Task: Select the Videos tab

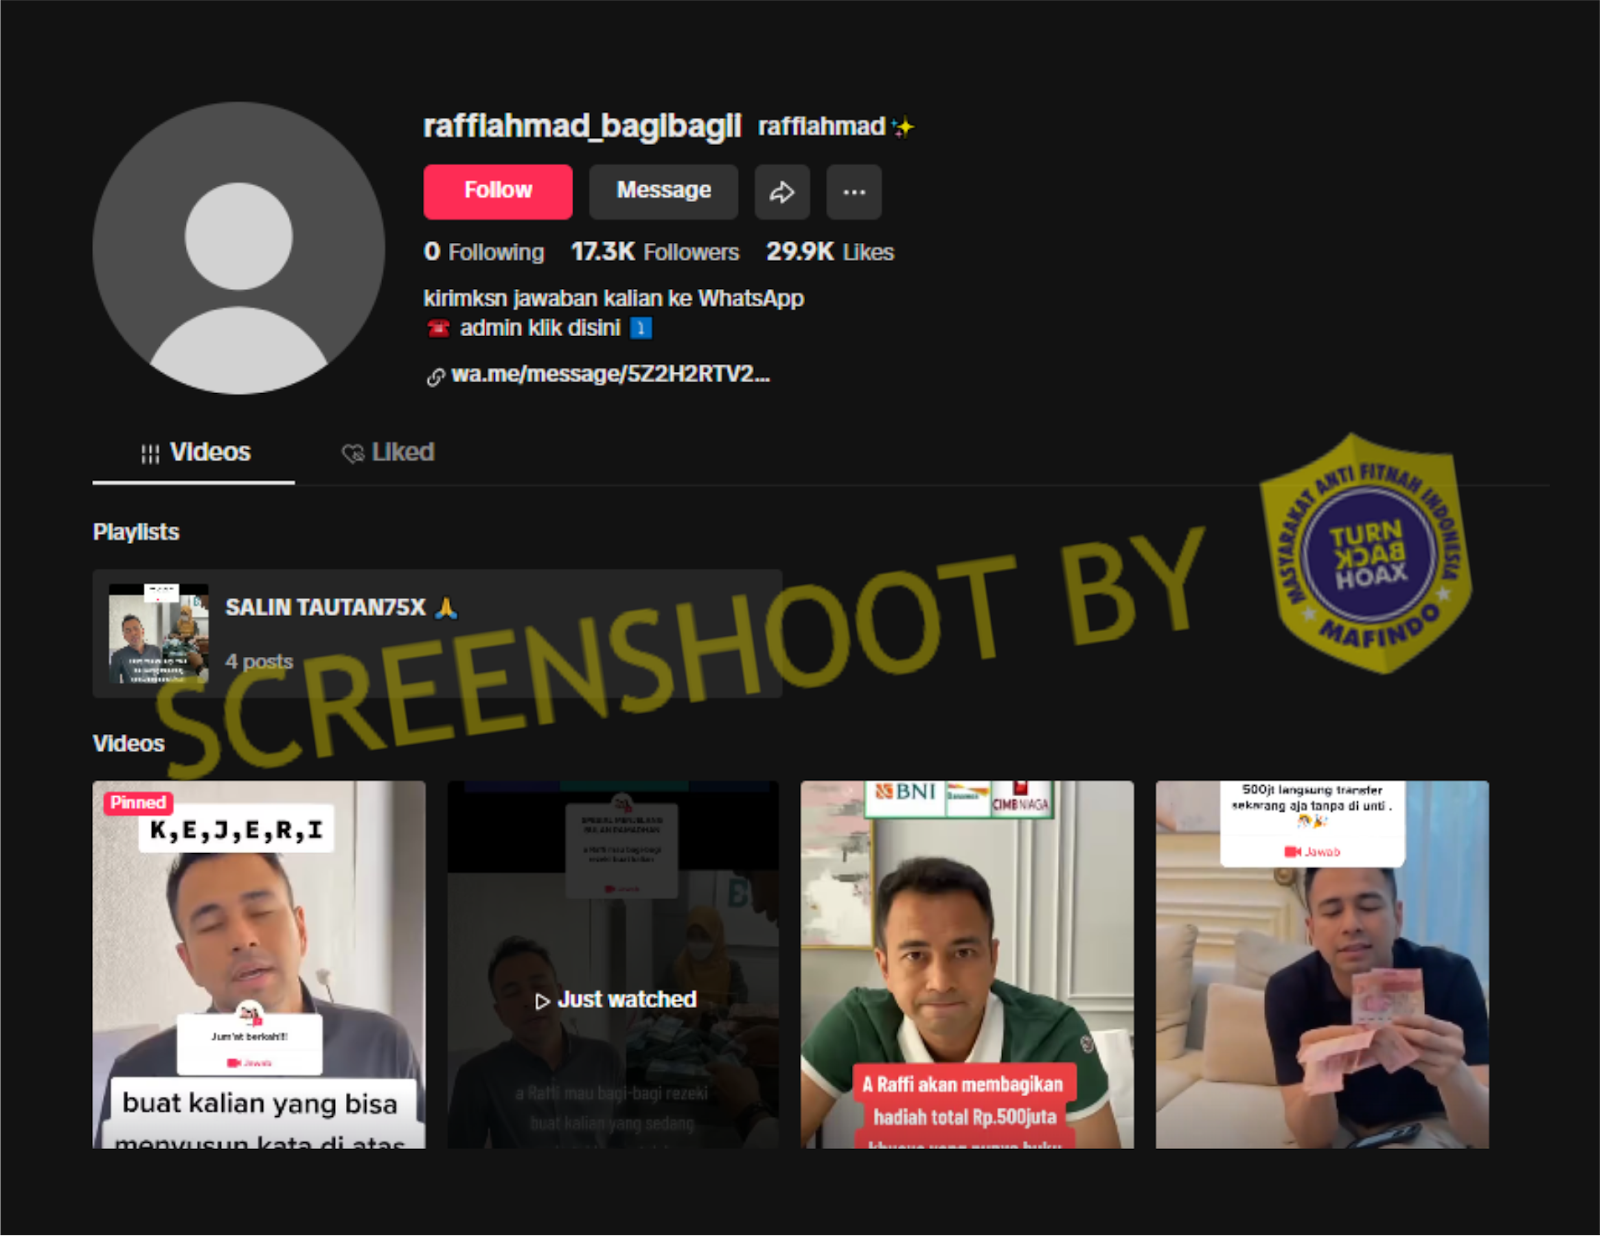Action: [x=195, y=453]
